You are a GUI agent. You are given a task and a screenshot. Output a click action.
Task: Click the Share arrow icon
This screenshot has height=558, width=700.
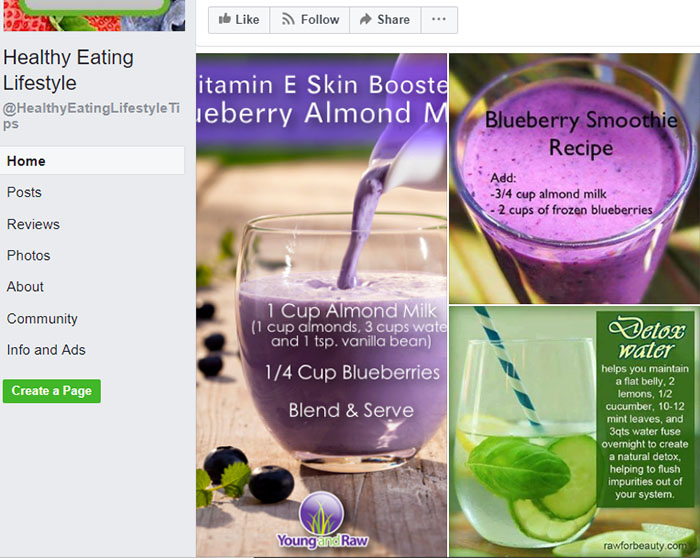[x=366, y=19]
